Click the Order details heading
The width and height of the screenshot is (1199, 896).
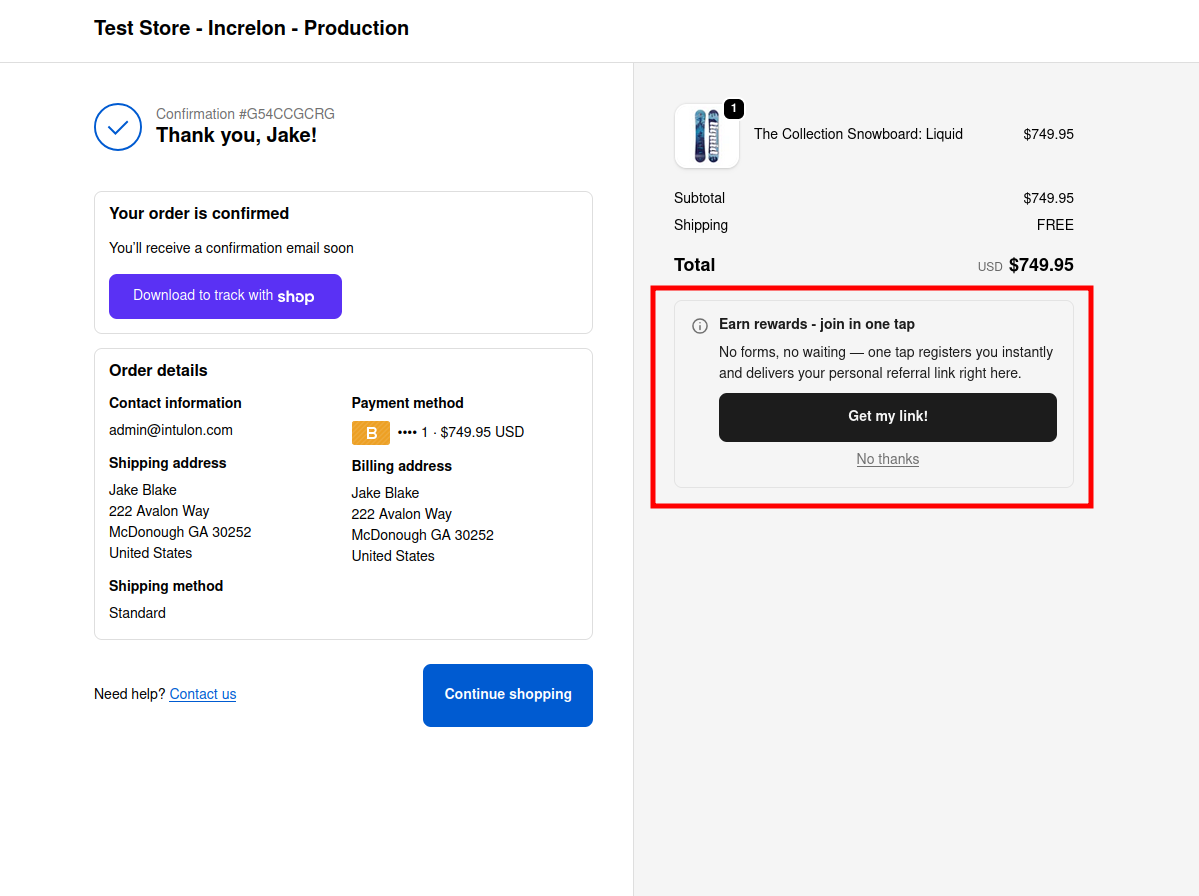tap(158, 370)
